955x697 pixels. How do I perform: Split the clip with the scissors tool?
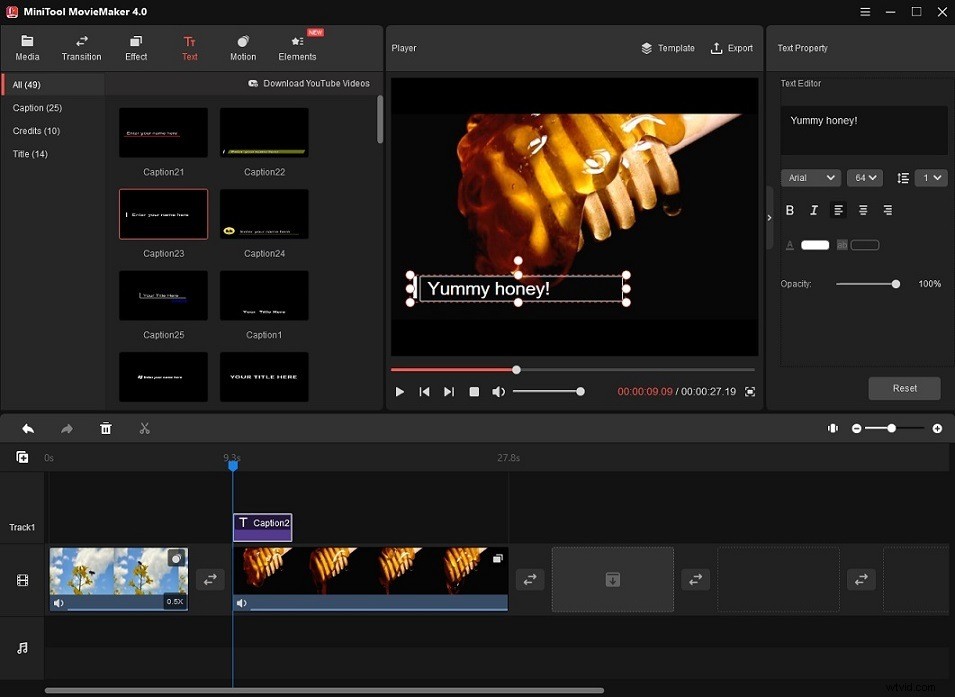[x=144, y=428]
